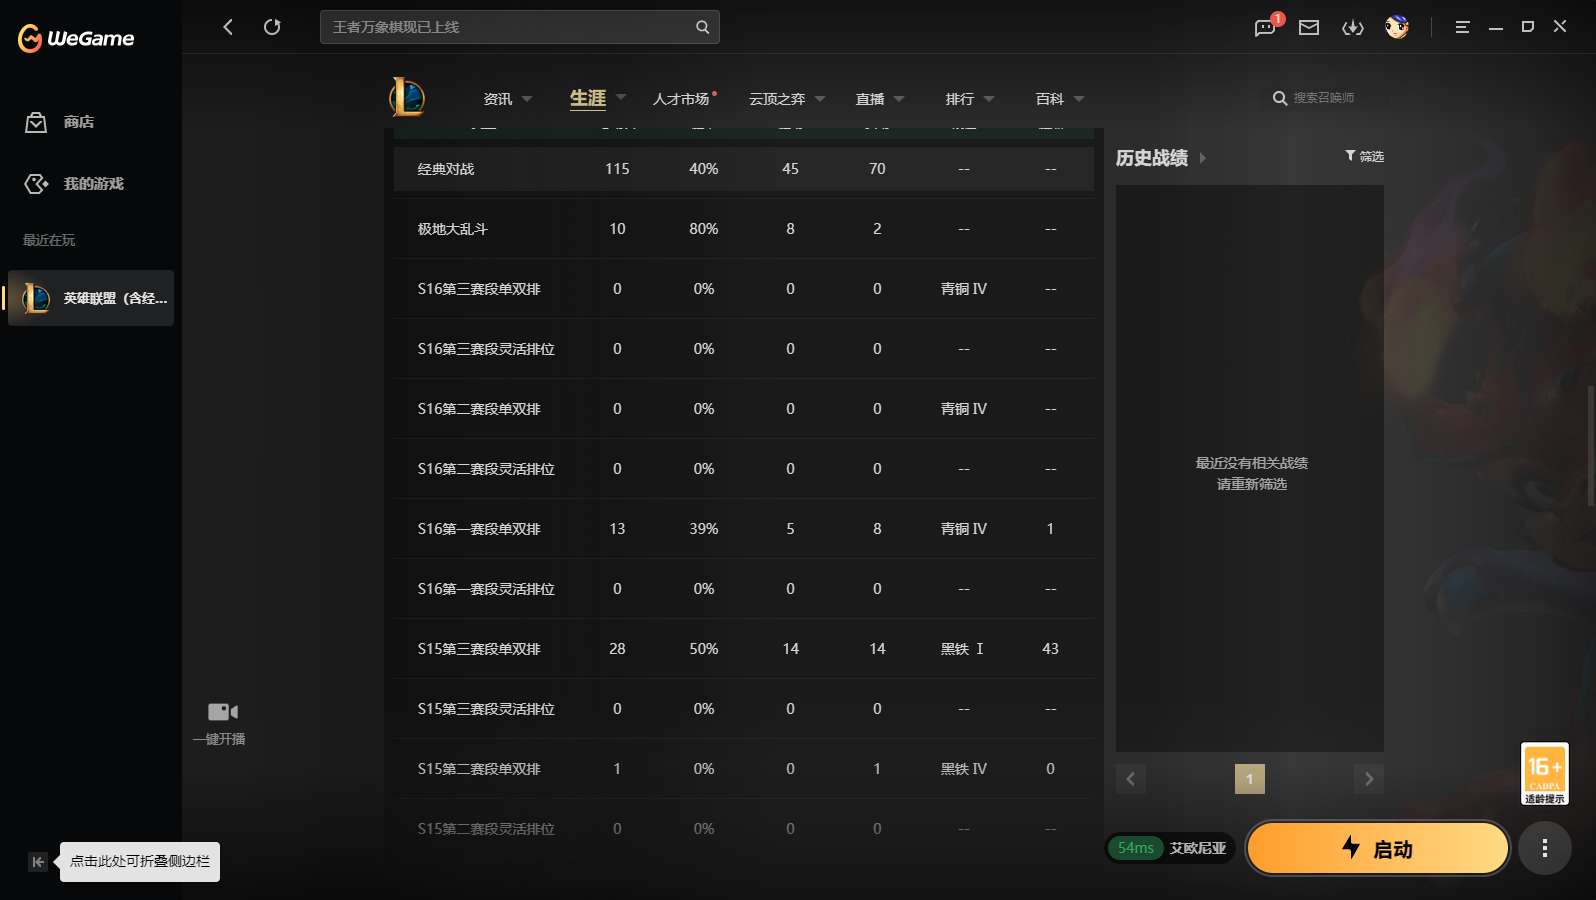Launch the game with 启动 button
The width and height of the screenshot is (1596, 900).
tap(1378, 848)
